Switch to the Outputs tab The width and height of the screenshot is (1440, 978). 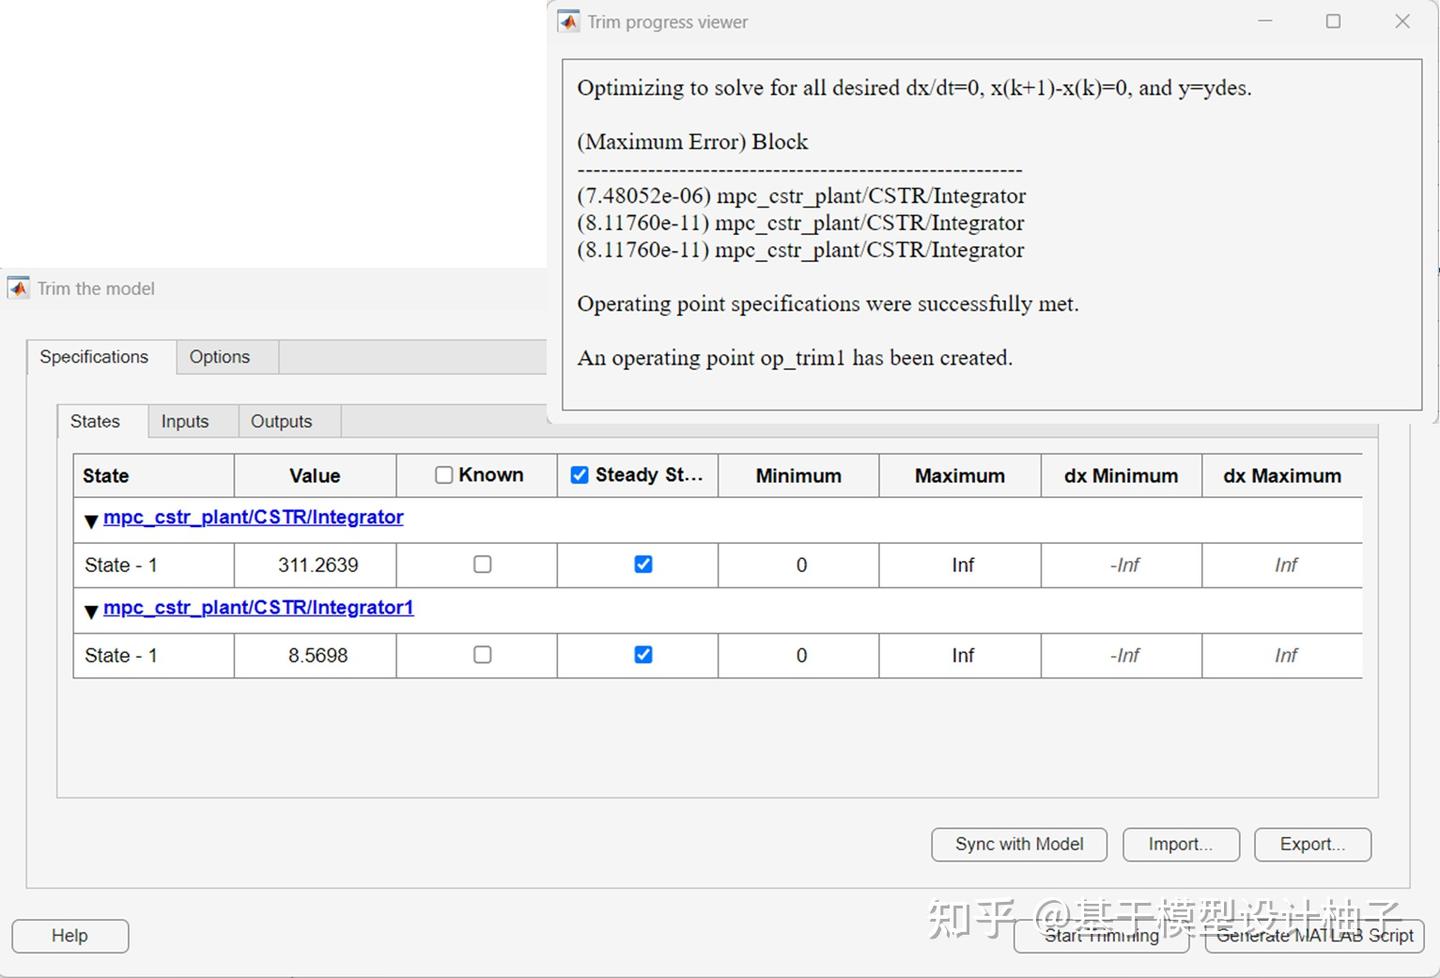coord(281,421)
